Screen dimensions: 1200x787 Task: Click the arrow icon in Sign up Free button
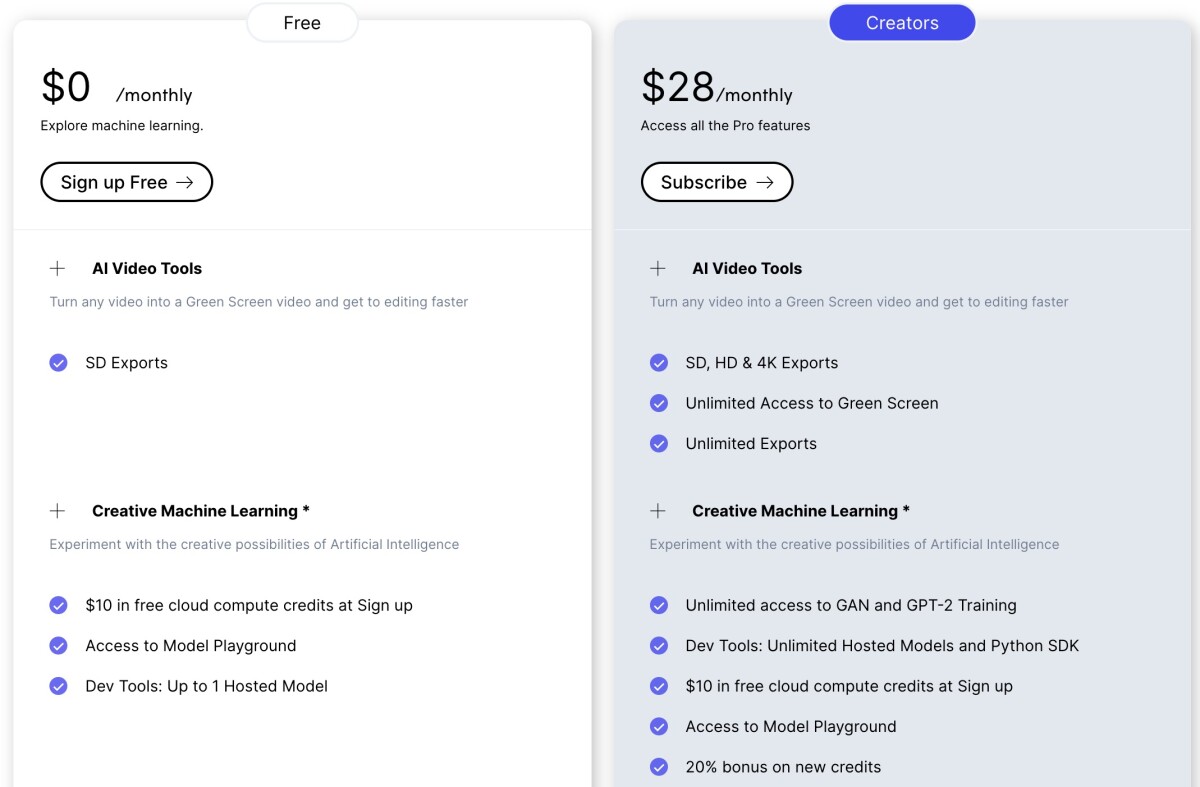point(184,182)
